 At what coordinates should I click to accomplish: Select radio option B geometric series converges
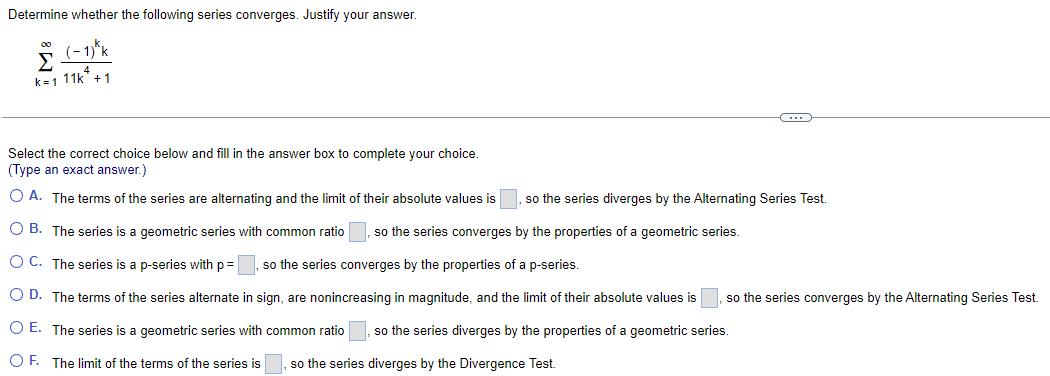tap(16, 232)
